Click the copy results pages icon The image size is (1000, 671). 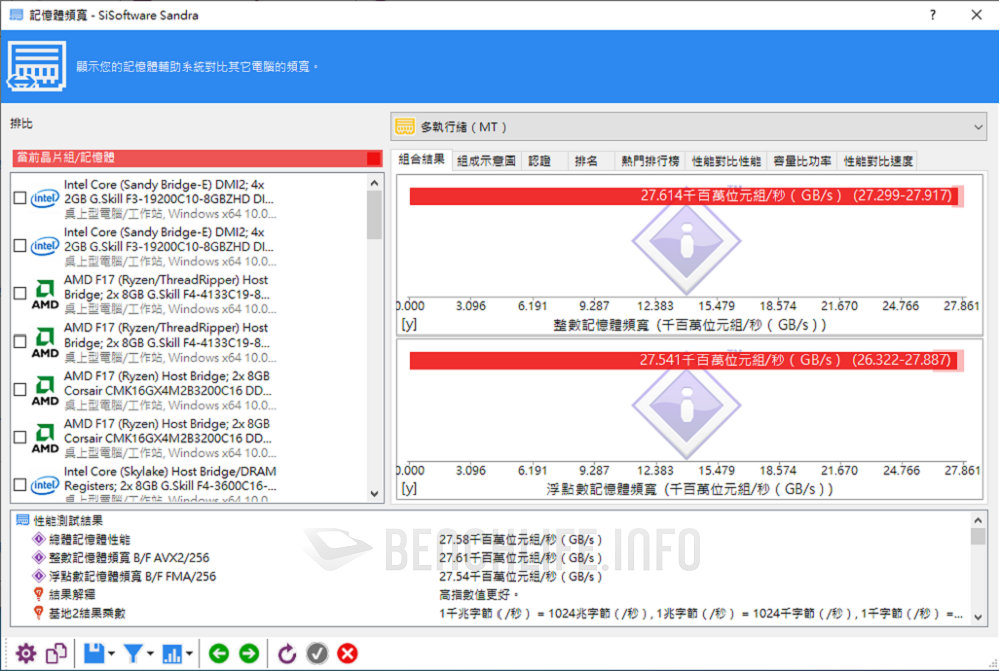[56, 652]
